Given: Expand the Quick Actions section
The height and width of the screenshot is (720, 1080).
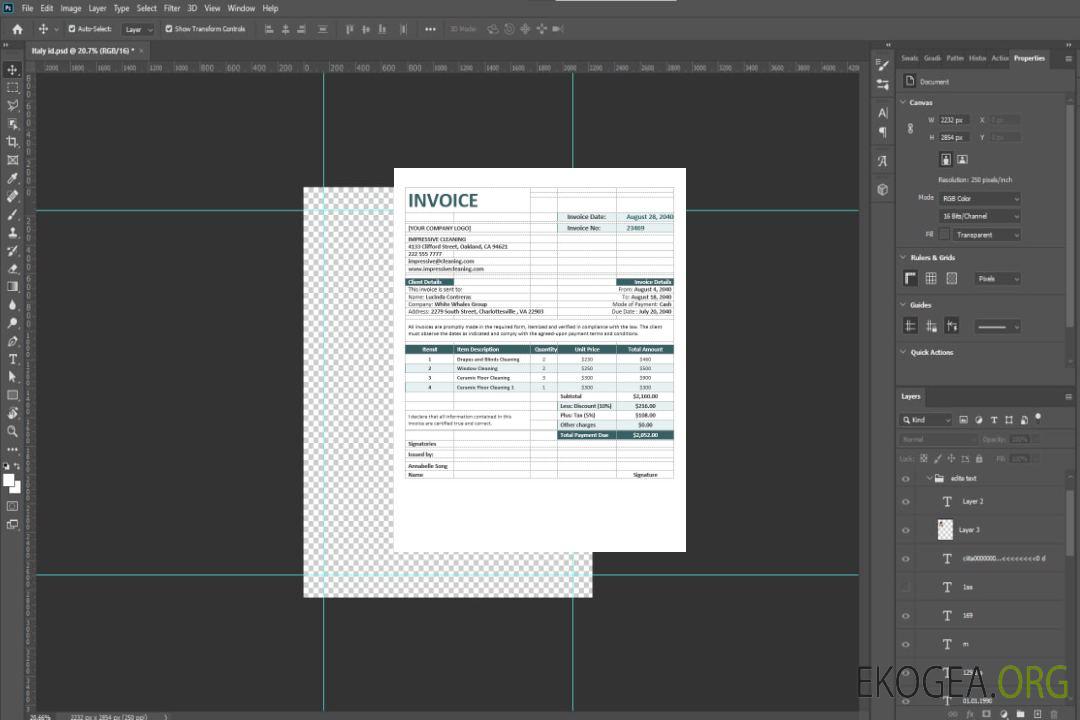Looking at the screenshot, I should coord(903,352).
